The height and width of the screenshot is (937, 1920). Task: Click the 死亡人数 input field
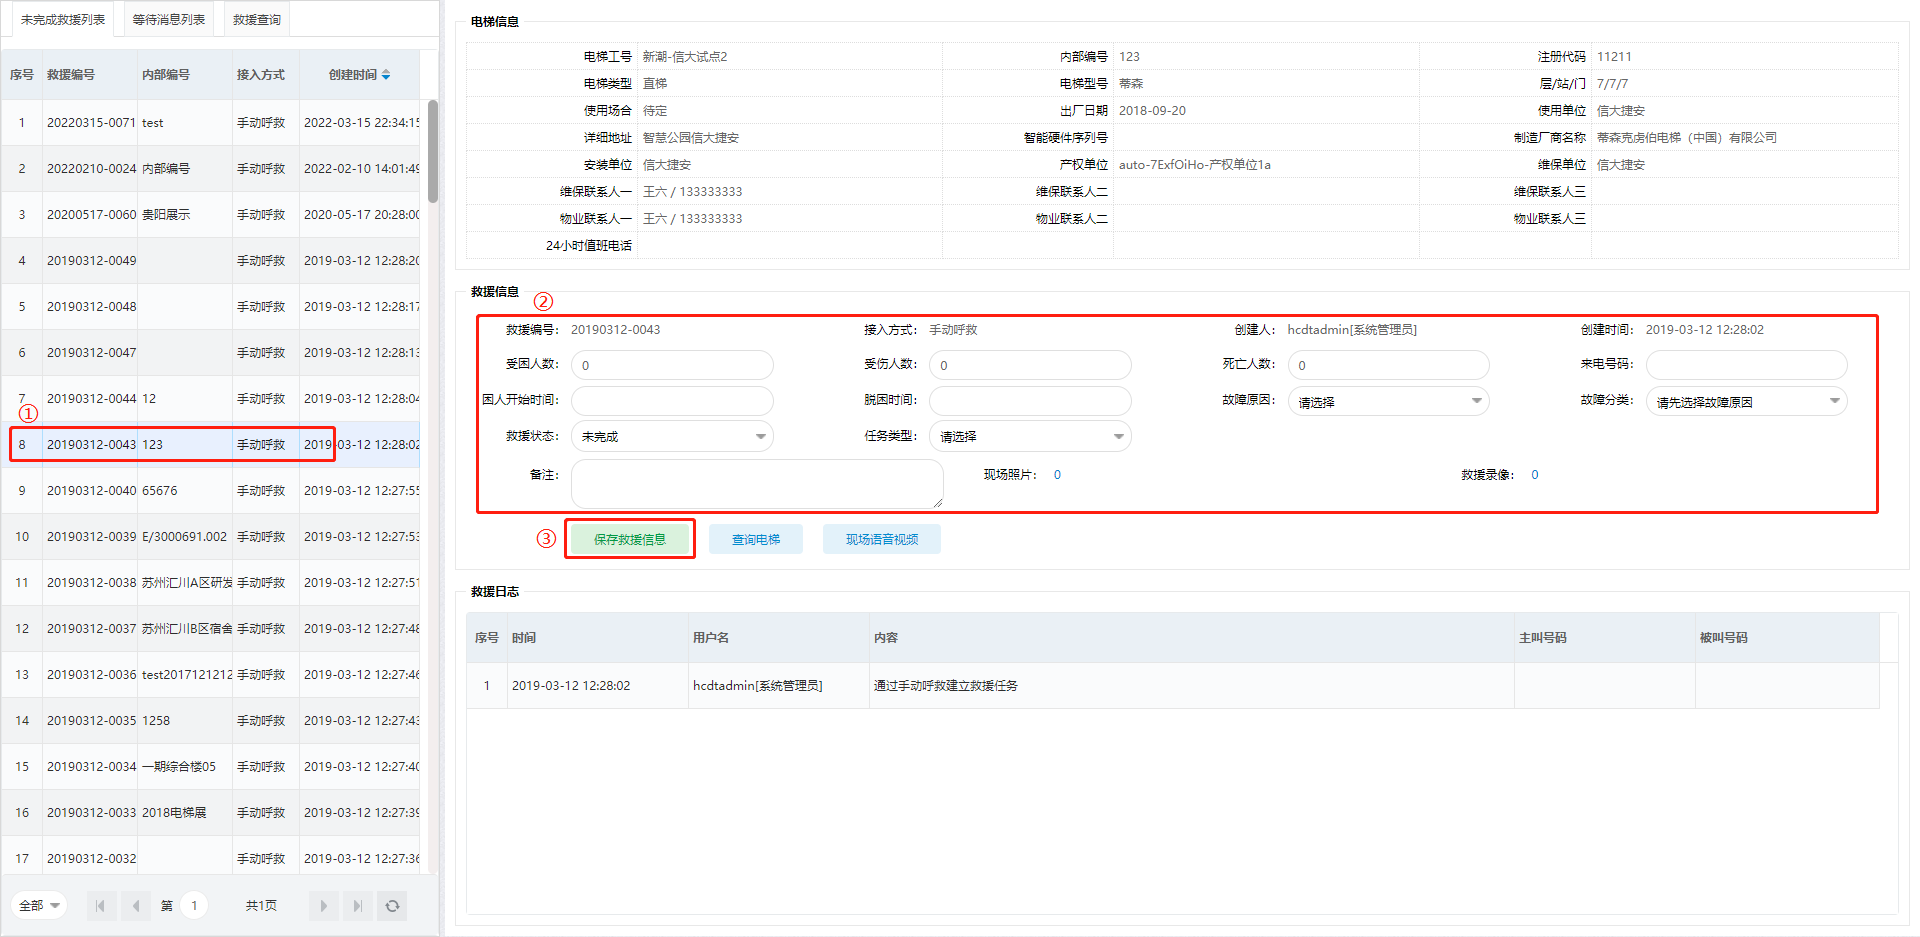(1388, 365)
